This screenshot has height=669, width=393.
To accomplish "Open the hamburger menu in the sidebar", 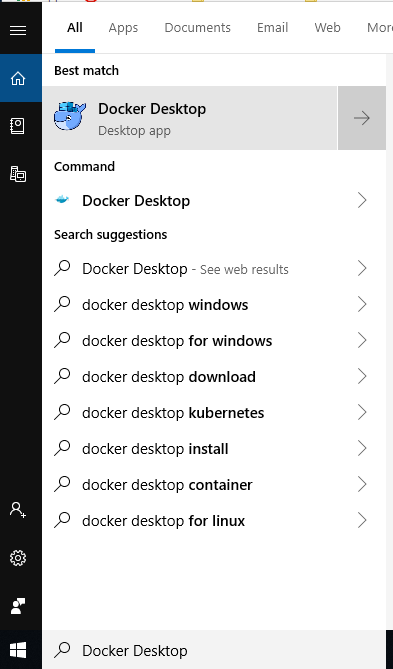I will click(x=18, y=31).
